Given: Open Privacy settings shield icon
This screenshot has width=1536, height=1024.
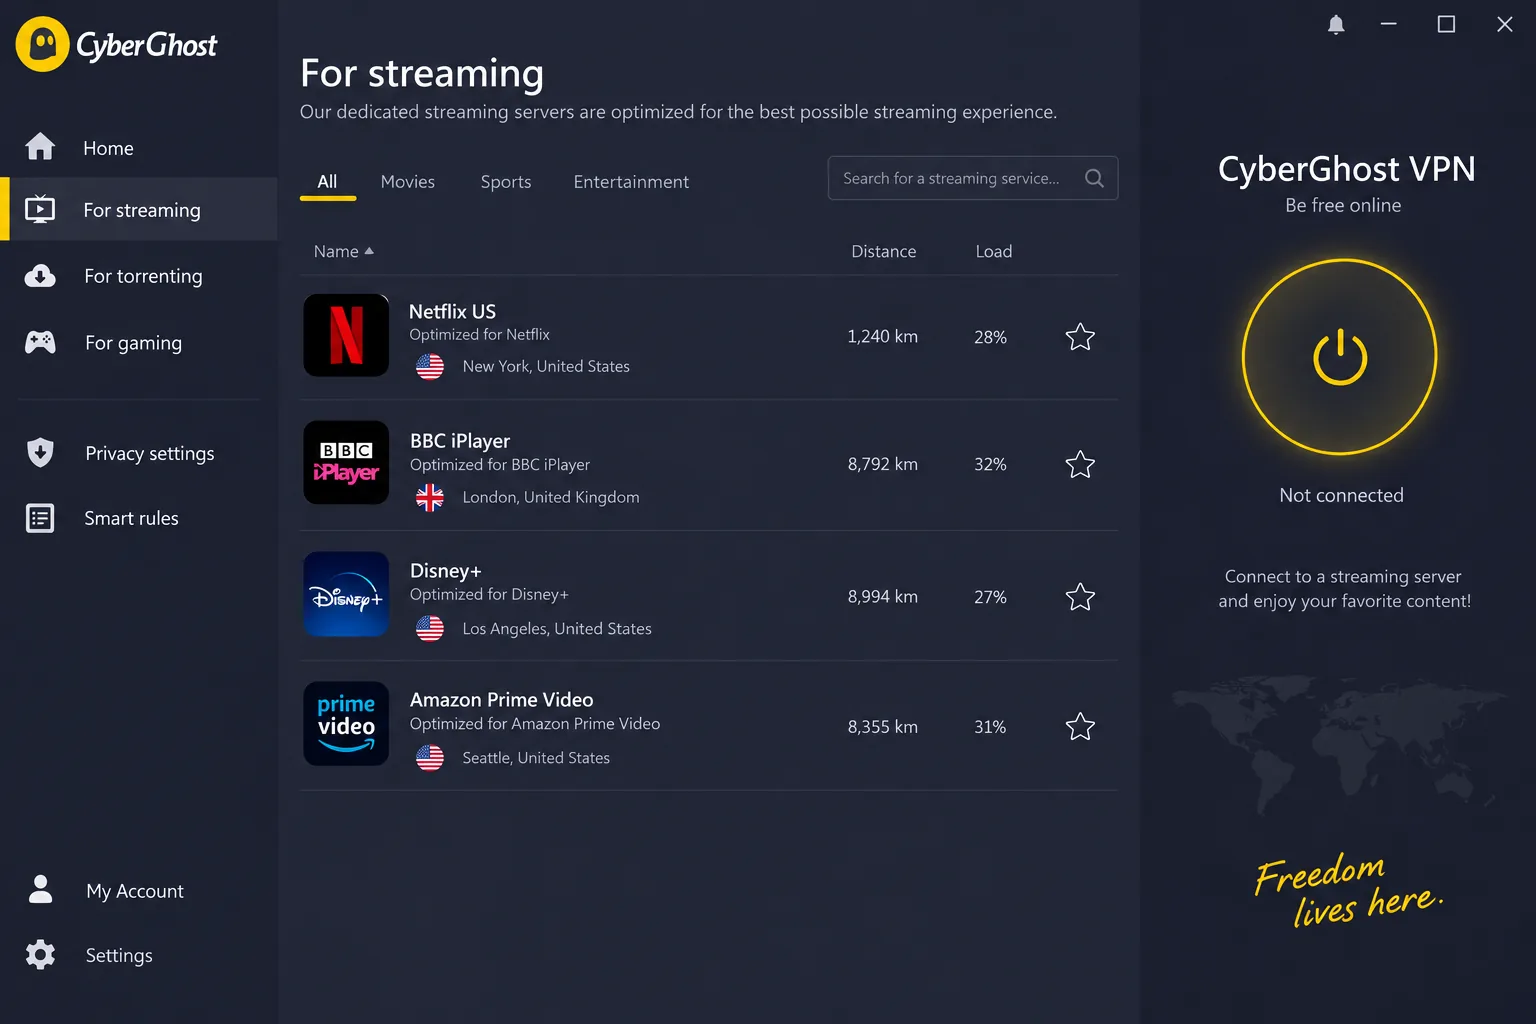Looking at the screenshot, I should pyautogui.click(x=40, y=452).
